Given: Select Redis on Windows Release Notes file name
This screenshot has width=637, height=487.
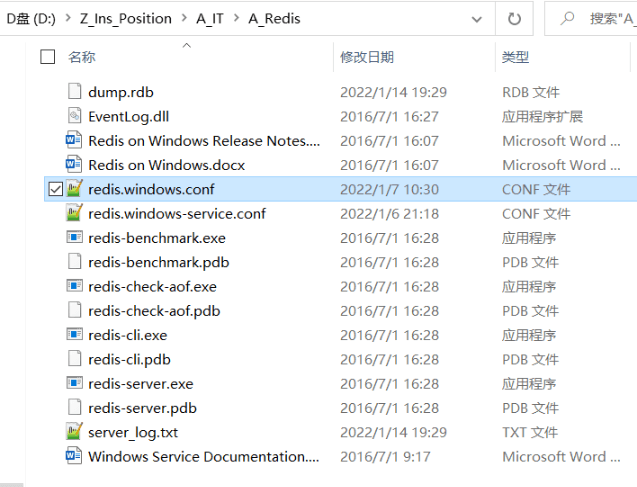Looking at the screenshot, I should 204,141.
